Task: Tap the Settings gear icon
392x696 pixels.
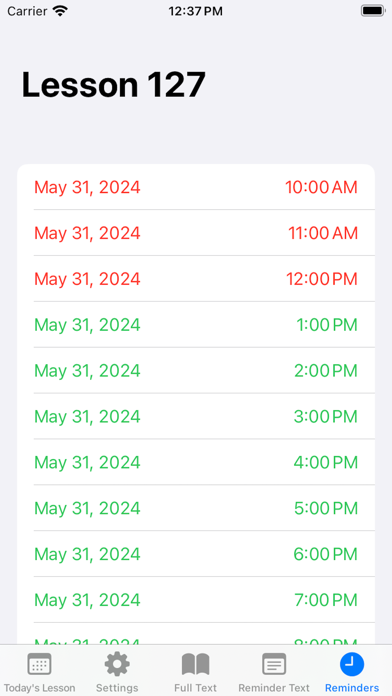Action: coord(117,664)
